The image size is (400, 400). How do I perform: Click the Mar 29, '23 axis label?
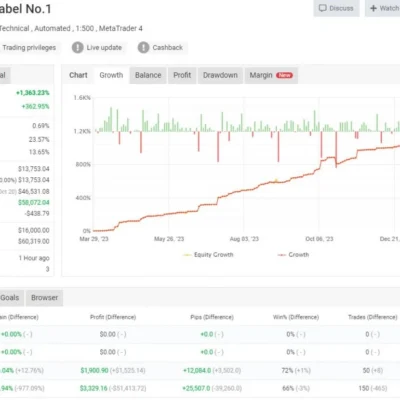94,239
